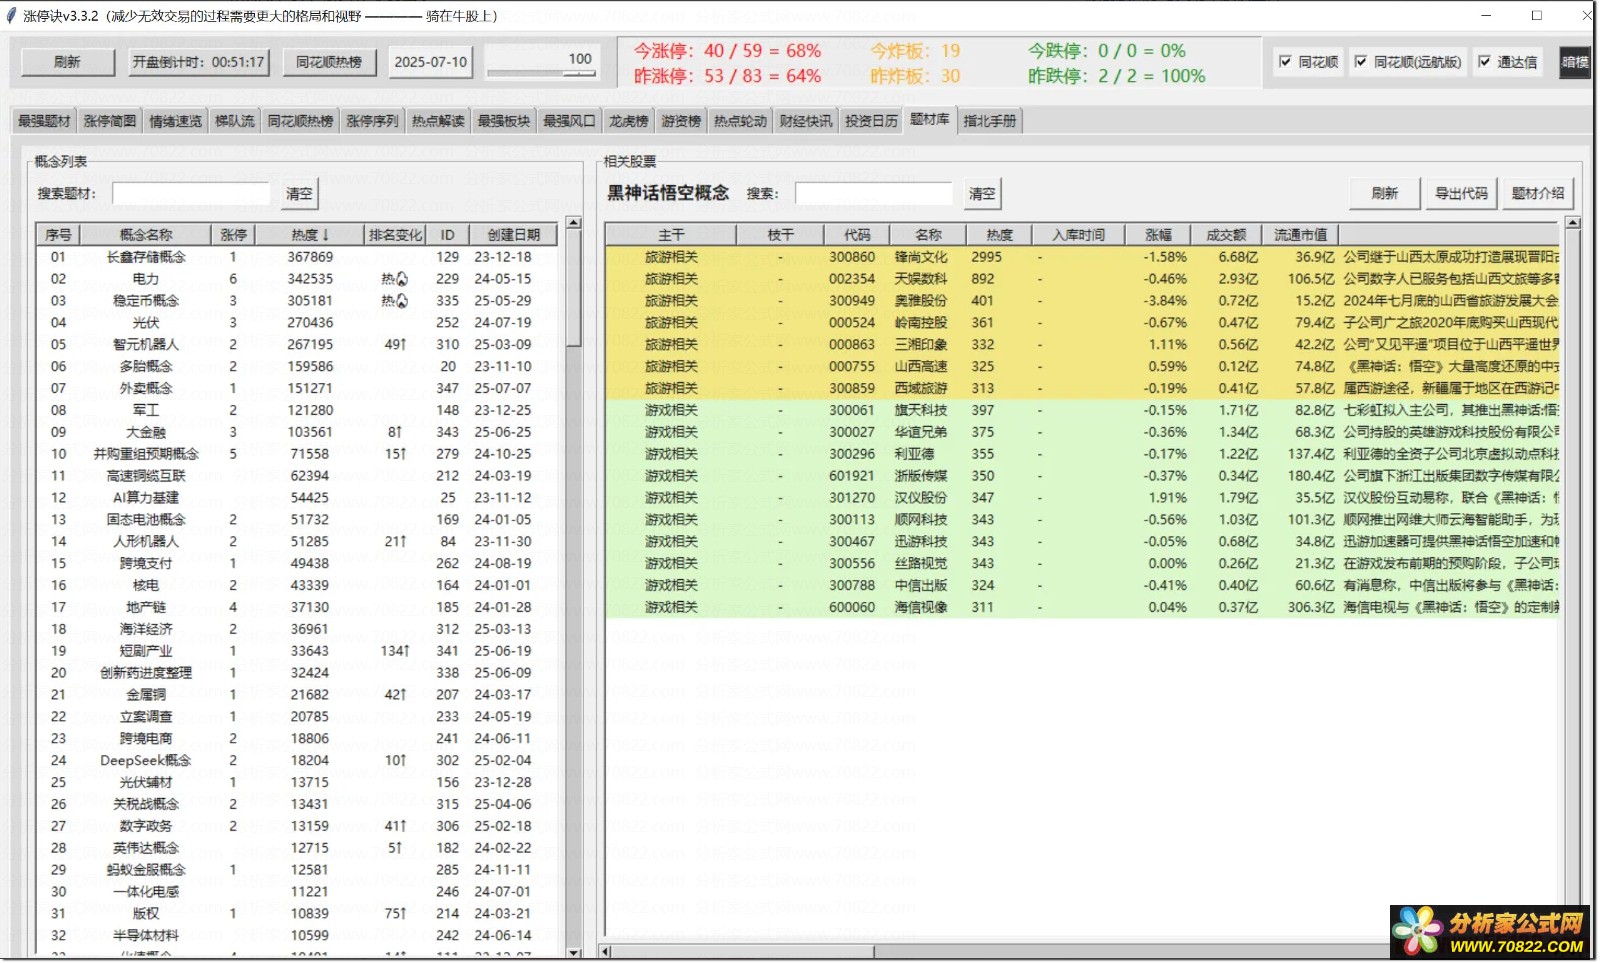Open the 指北手册 tab
Screen dimensions: 1600x963
pyautogui.click(x=990, y=121)
